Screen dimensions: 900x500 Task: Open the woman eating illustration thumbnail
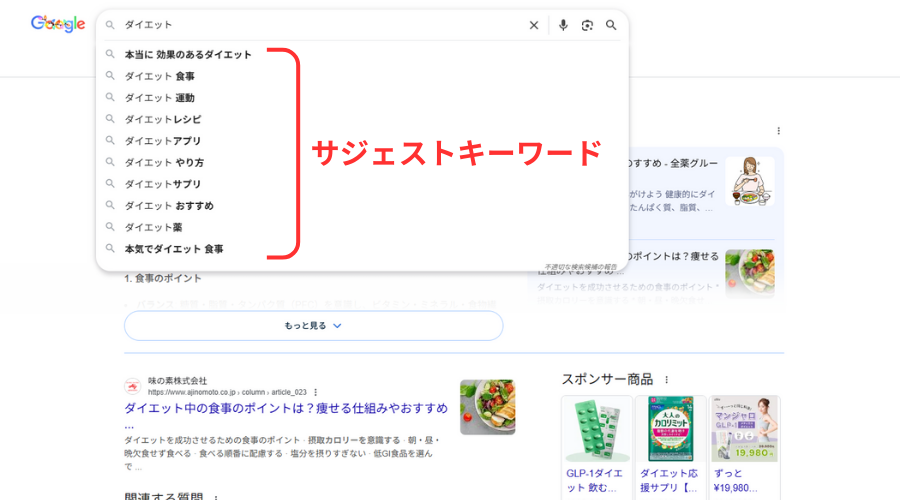tap(750, 181)
